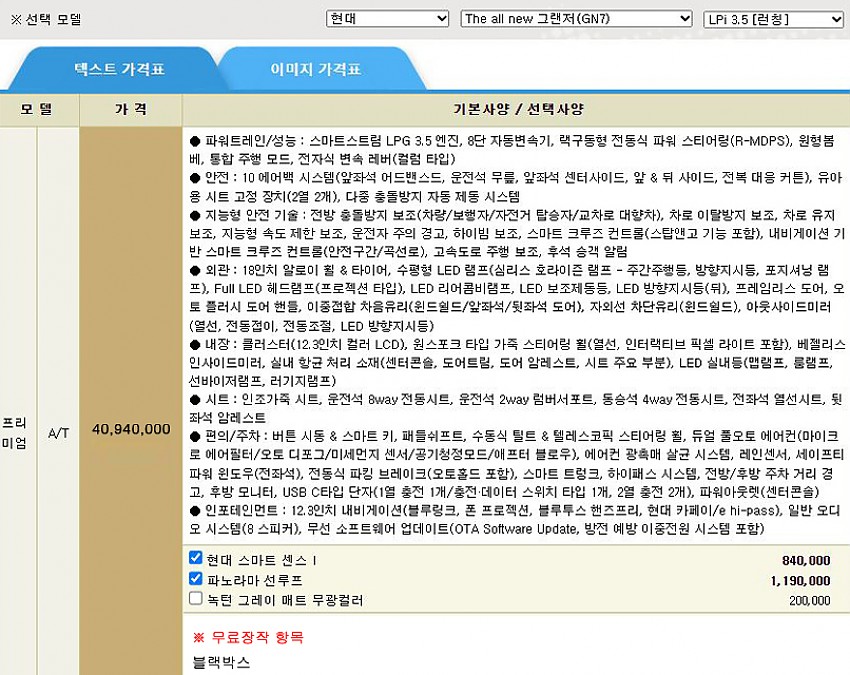Uncheck the 파노라마 선루프 option

196,579
